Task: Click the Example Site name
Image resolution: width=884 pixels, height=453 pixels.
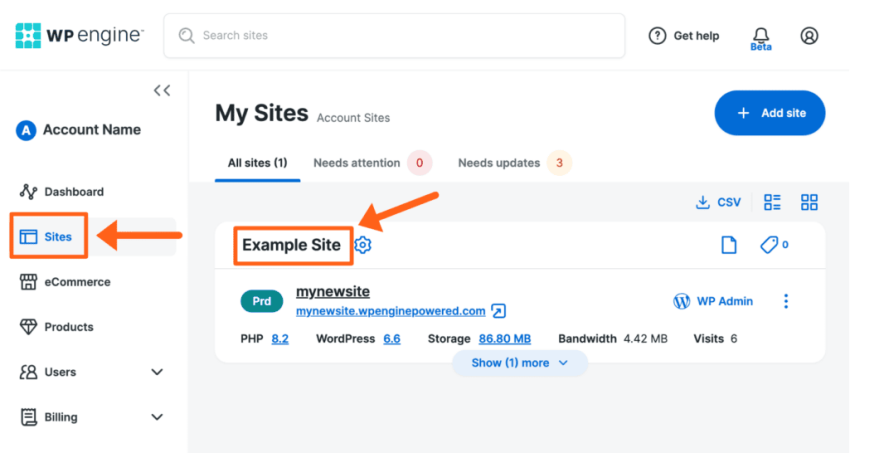Action: point(291,245)
